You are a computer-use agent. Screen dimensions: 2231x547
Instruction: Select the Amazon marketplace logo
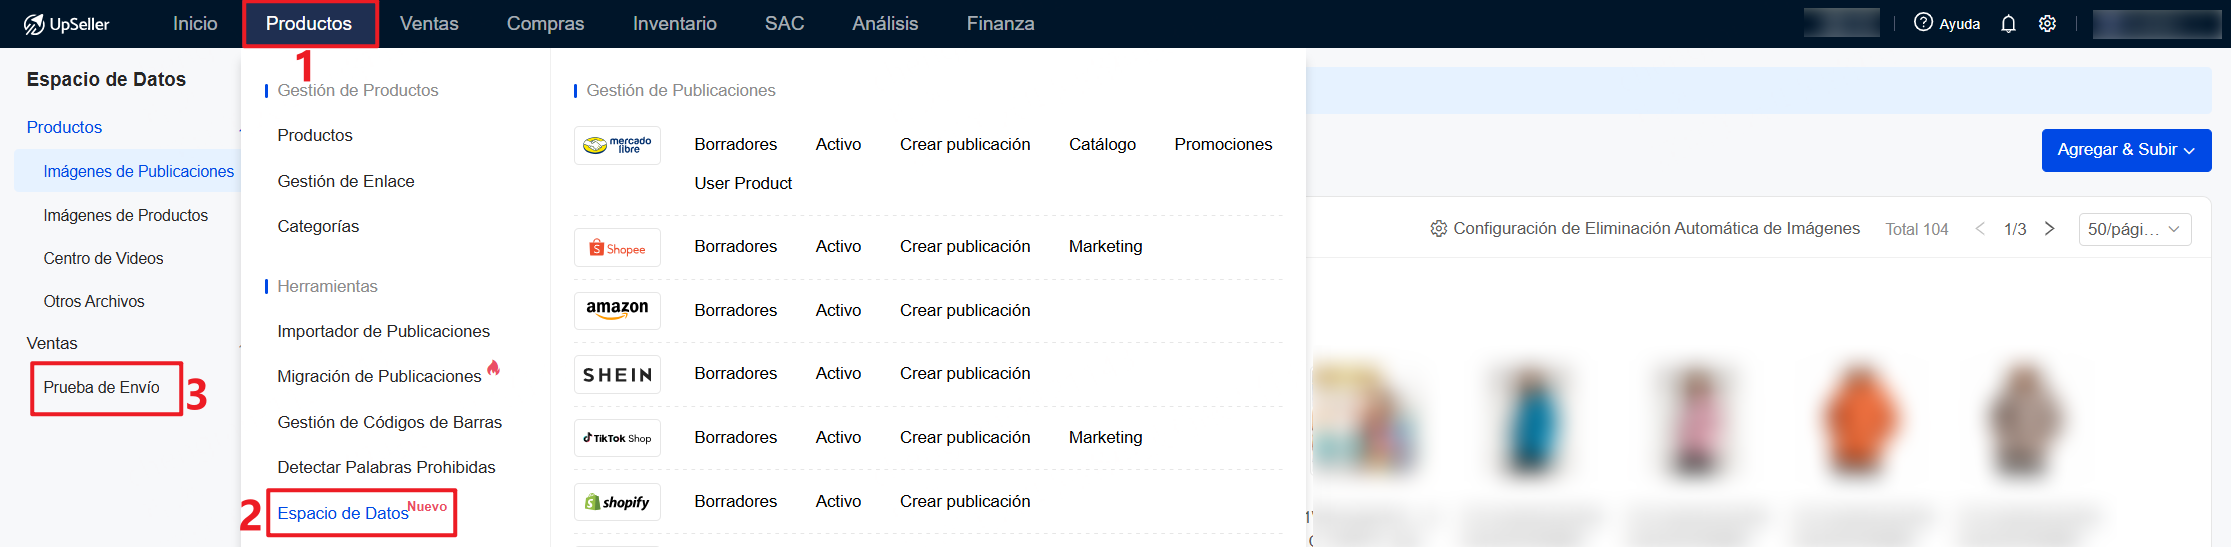[617, 311]
